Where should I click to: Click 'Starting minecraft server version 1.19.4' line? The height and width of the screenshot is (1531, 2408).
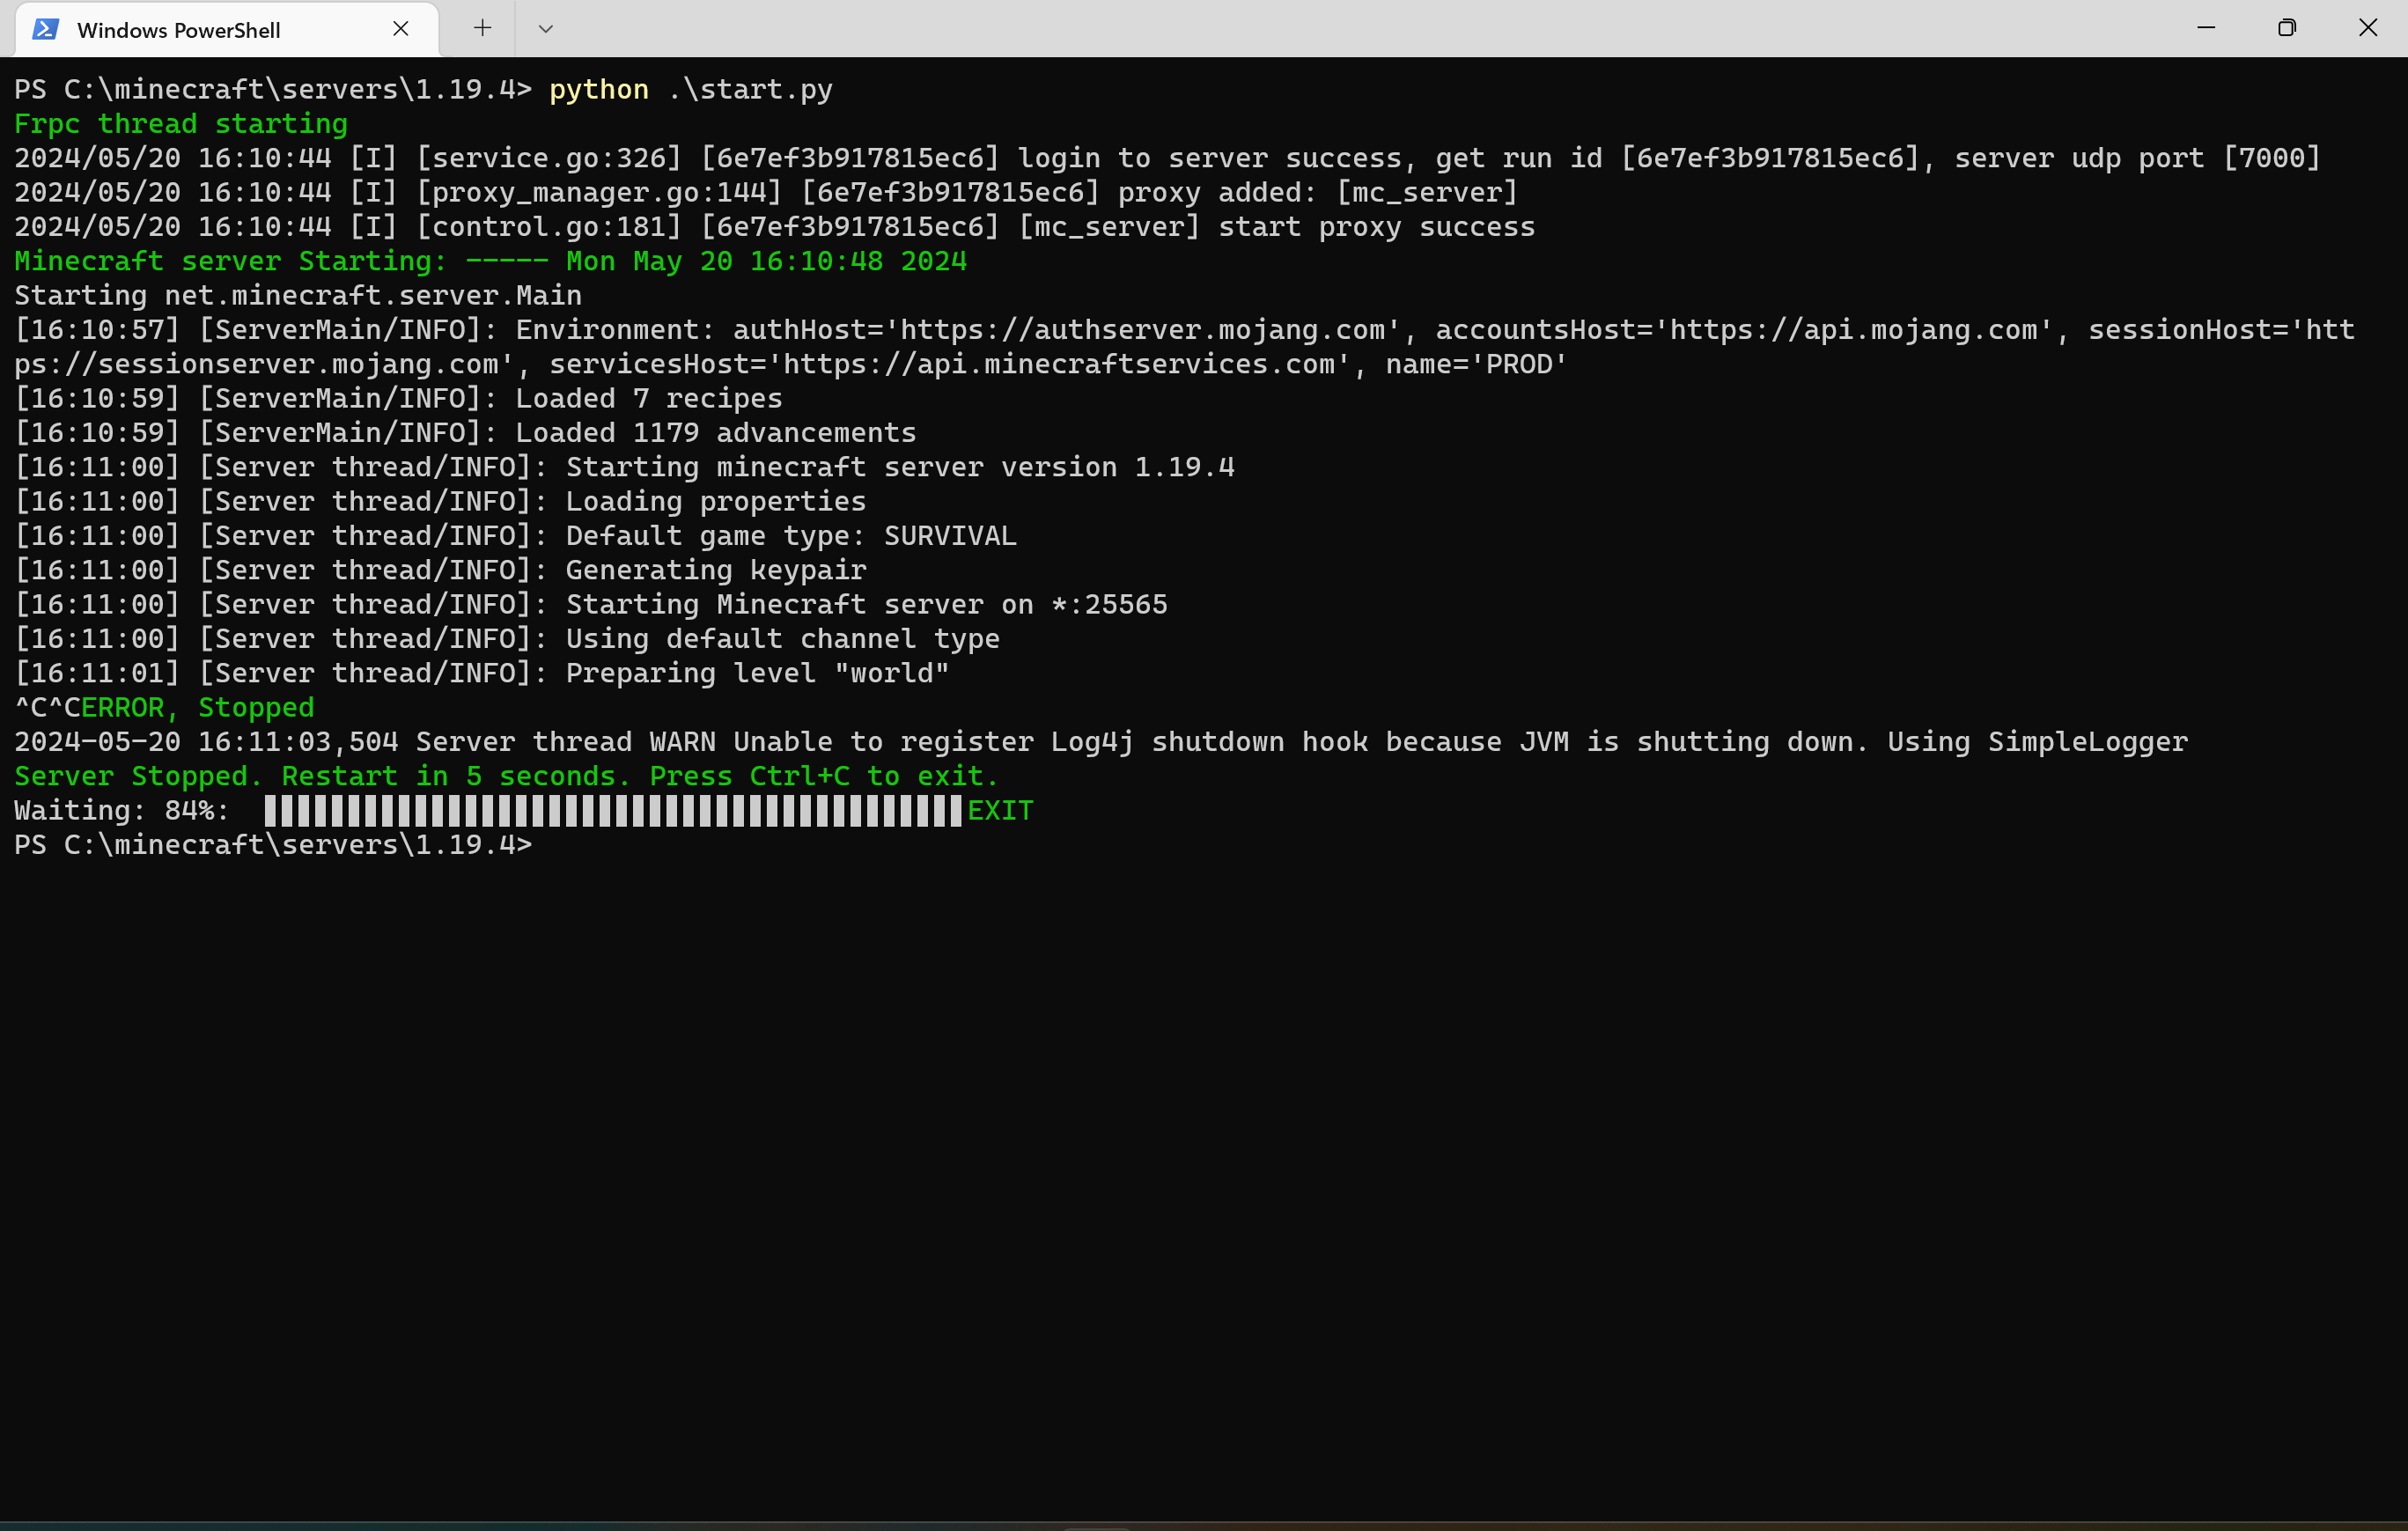pyautogui.click(x=625, y=467)
